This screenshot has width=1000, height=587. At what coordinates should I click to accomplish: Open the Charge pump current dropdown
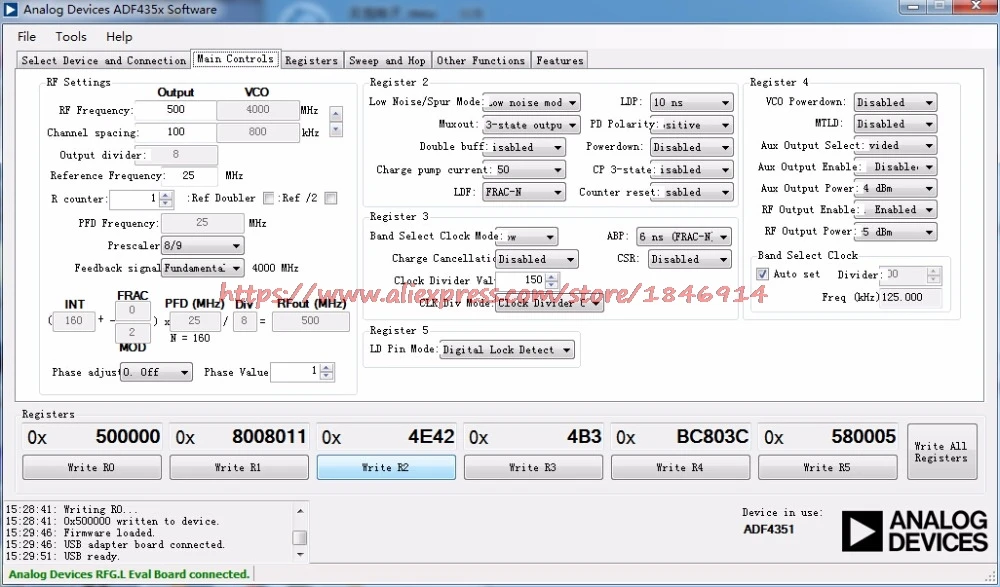click(524, 170)
